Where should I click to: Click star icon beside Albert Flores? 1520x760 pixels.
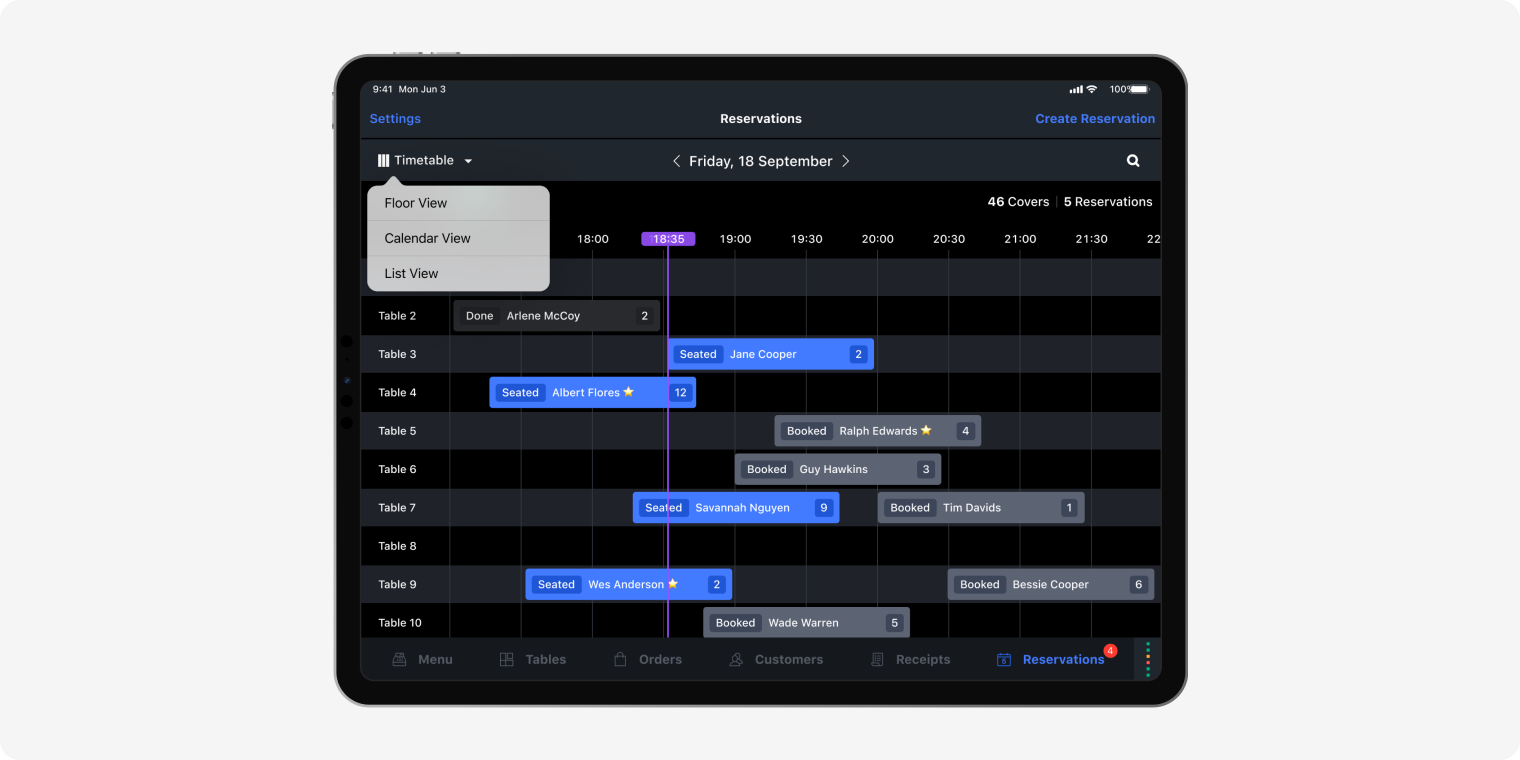point(629,392)
